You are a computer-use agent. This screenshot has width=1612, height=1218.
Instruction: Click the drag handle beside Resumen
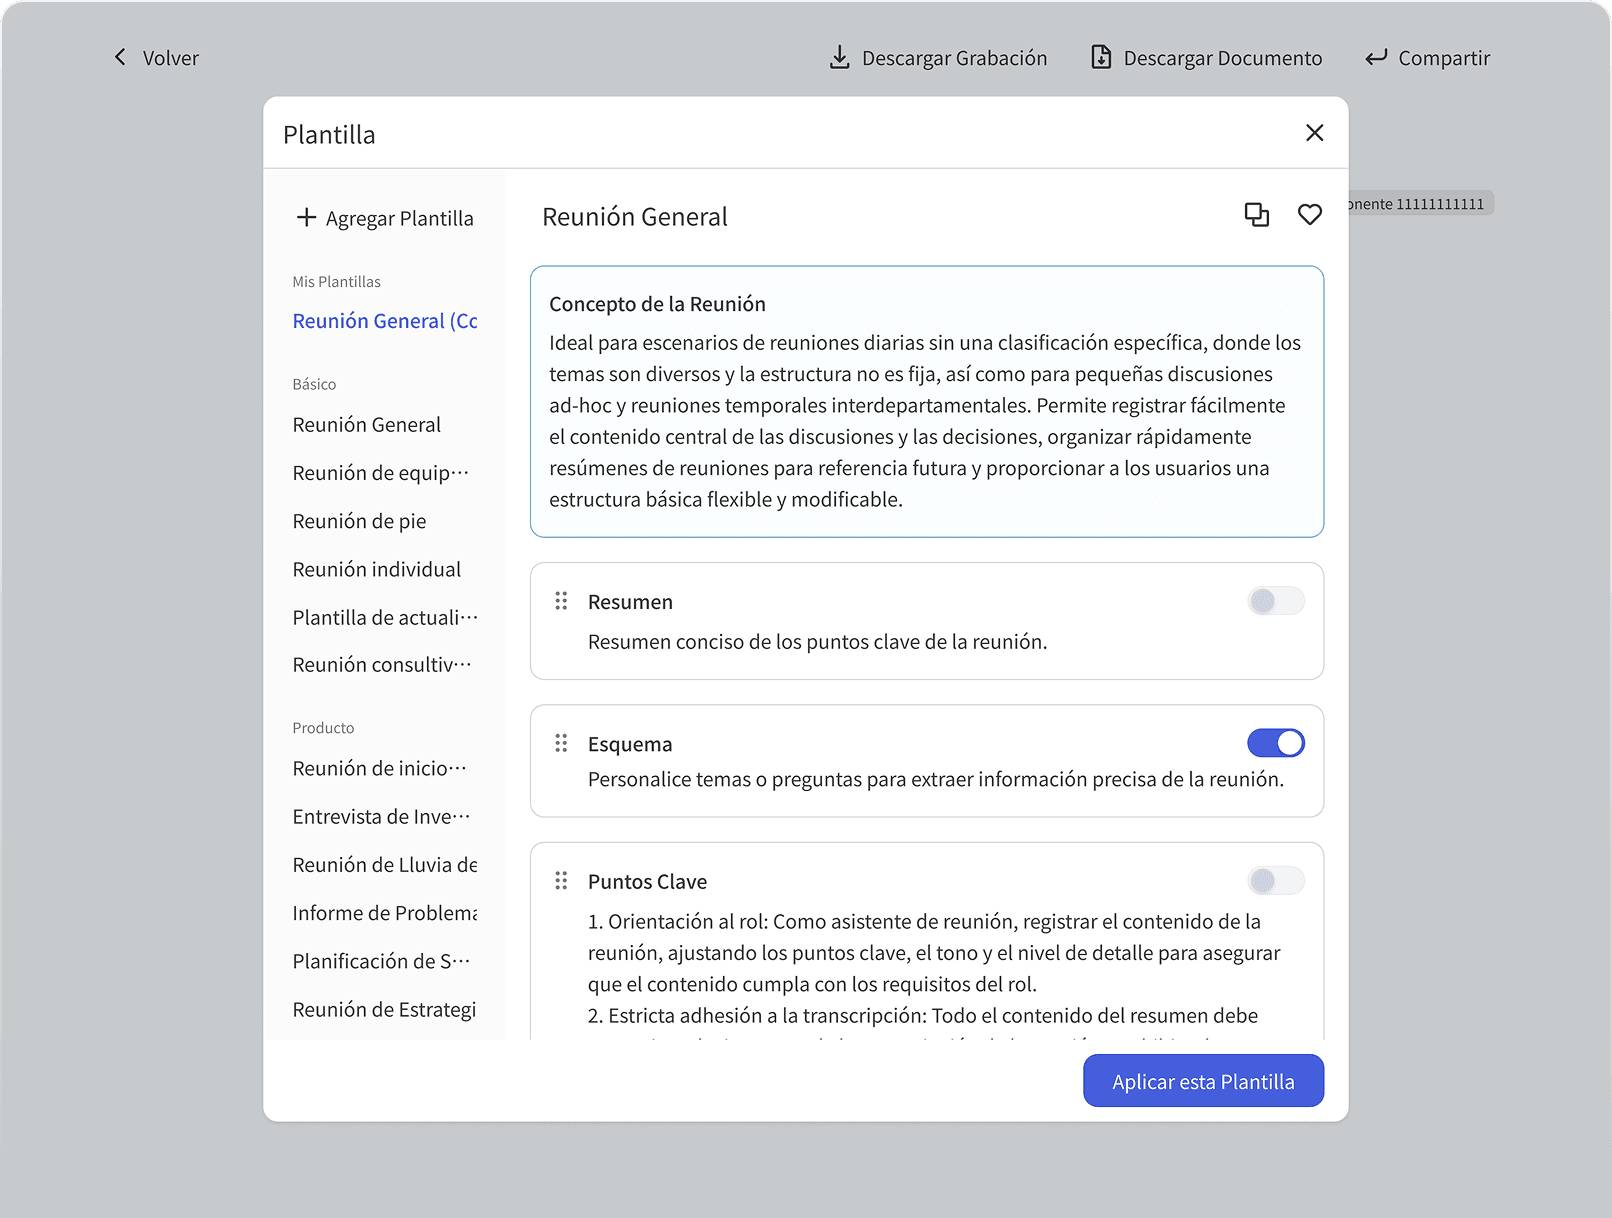(x=561, y=601)
